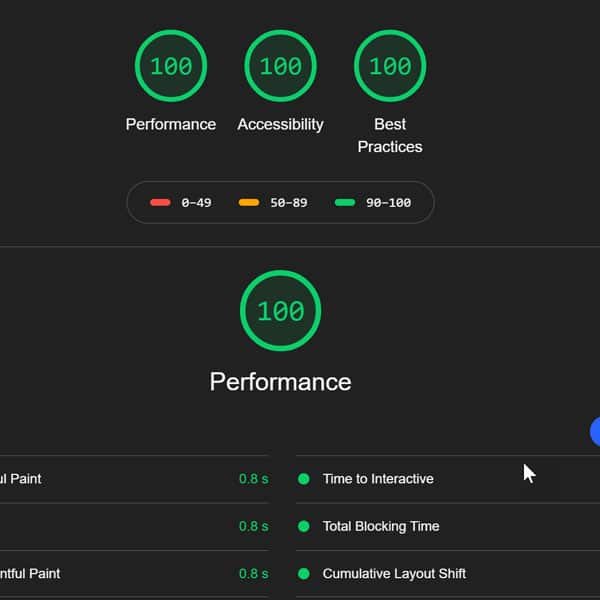Screen dimensions: 600x600
Task: Click the green 90-100 legend swatch
Action: pos(345,203)
